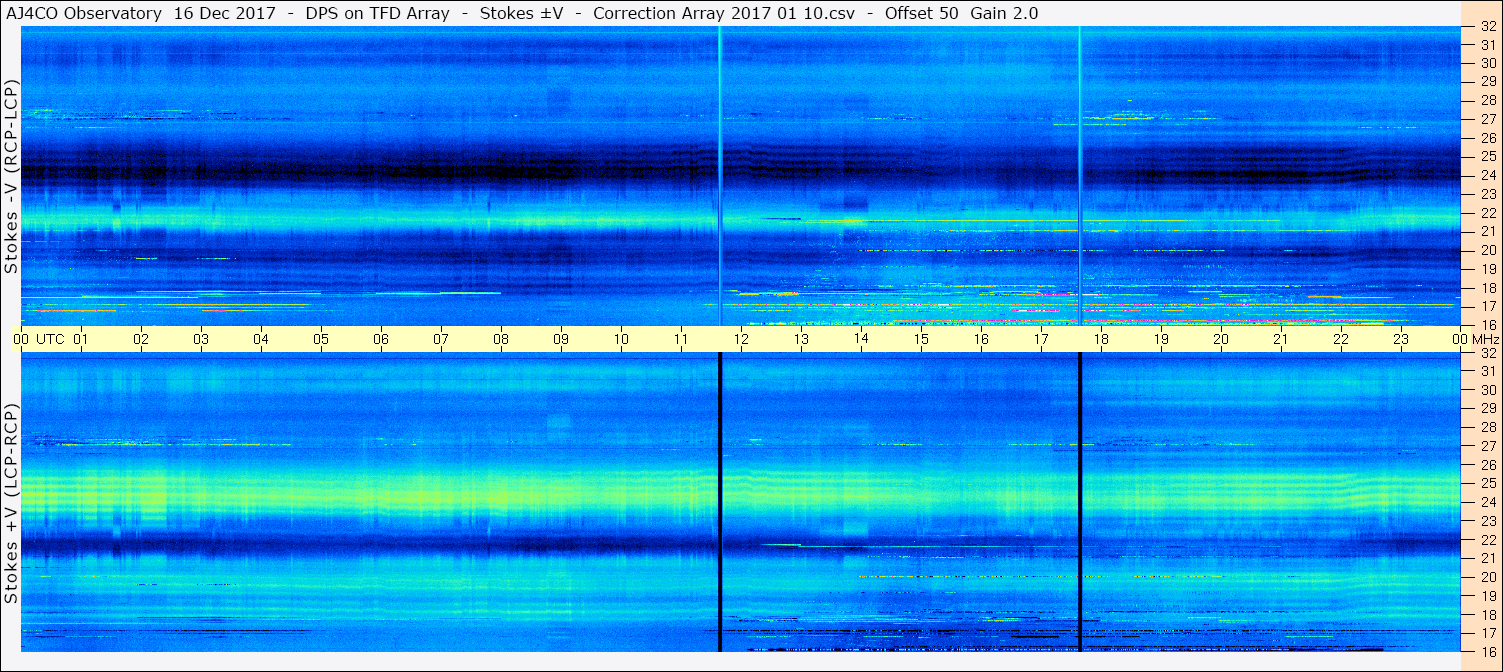Select the 10 hour mark on time axis
The height and width of the screenshot is (672, 1503).
[x=621, y=339]
